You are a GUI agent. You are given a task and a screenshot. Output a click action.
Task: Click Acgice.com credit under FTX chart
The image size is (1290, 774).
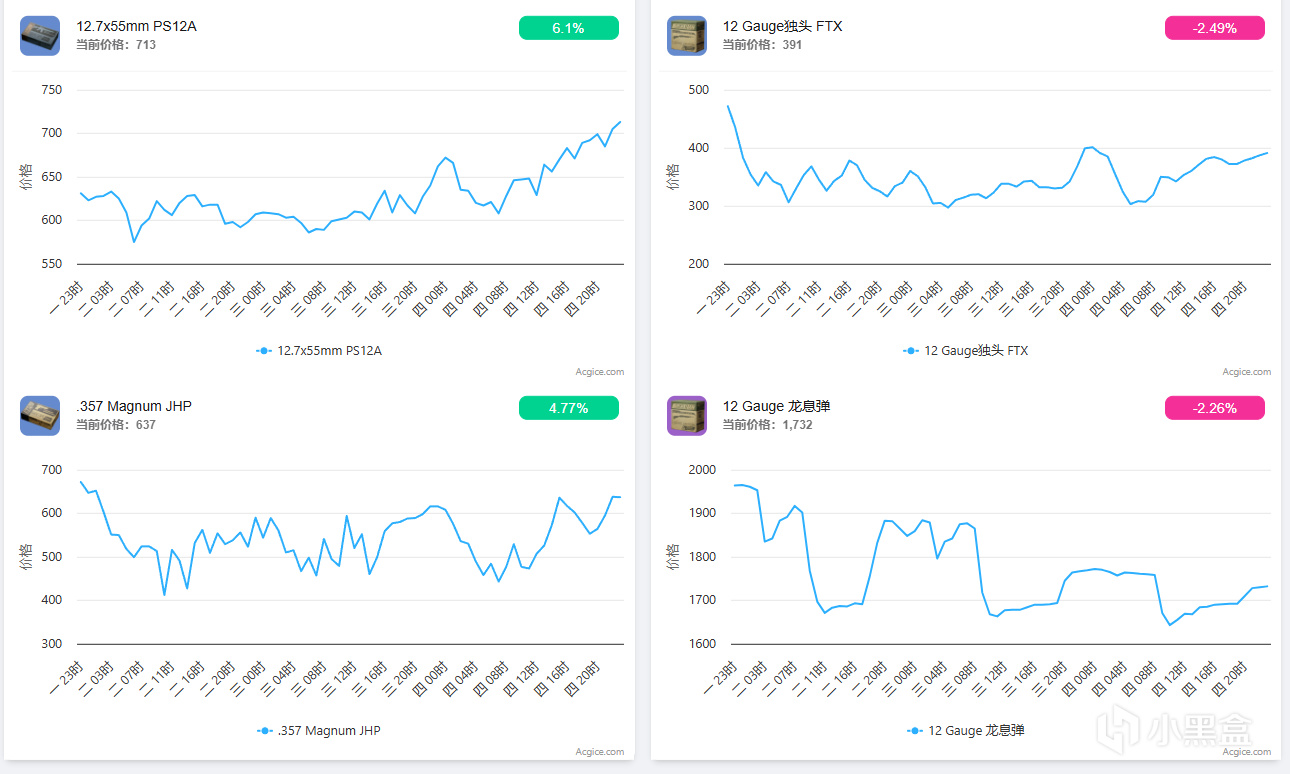point(1246,372)
